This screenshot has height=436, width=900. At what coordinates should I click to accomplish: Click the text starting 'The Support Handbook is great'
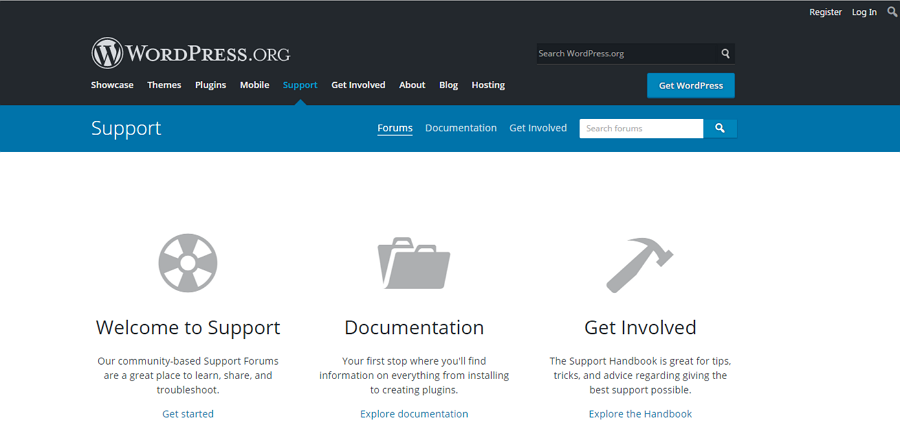pos(640,376)
